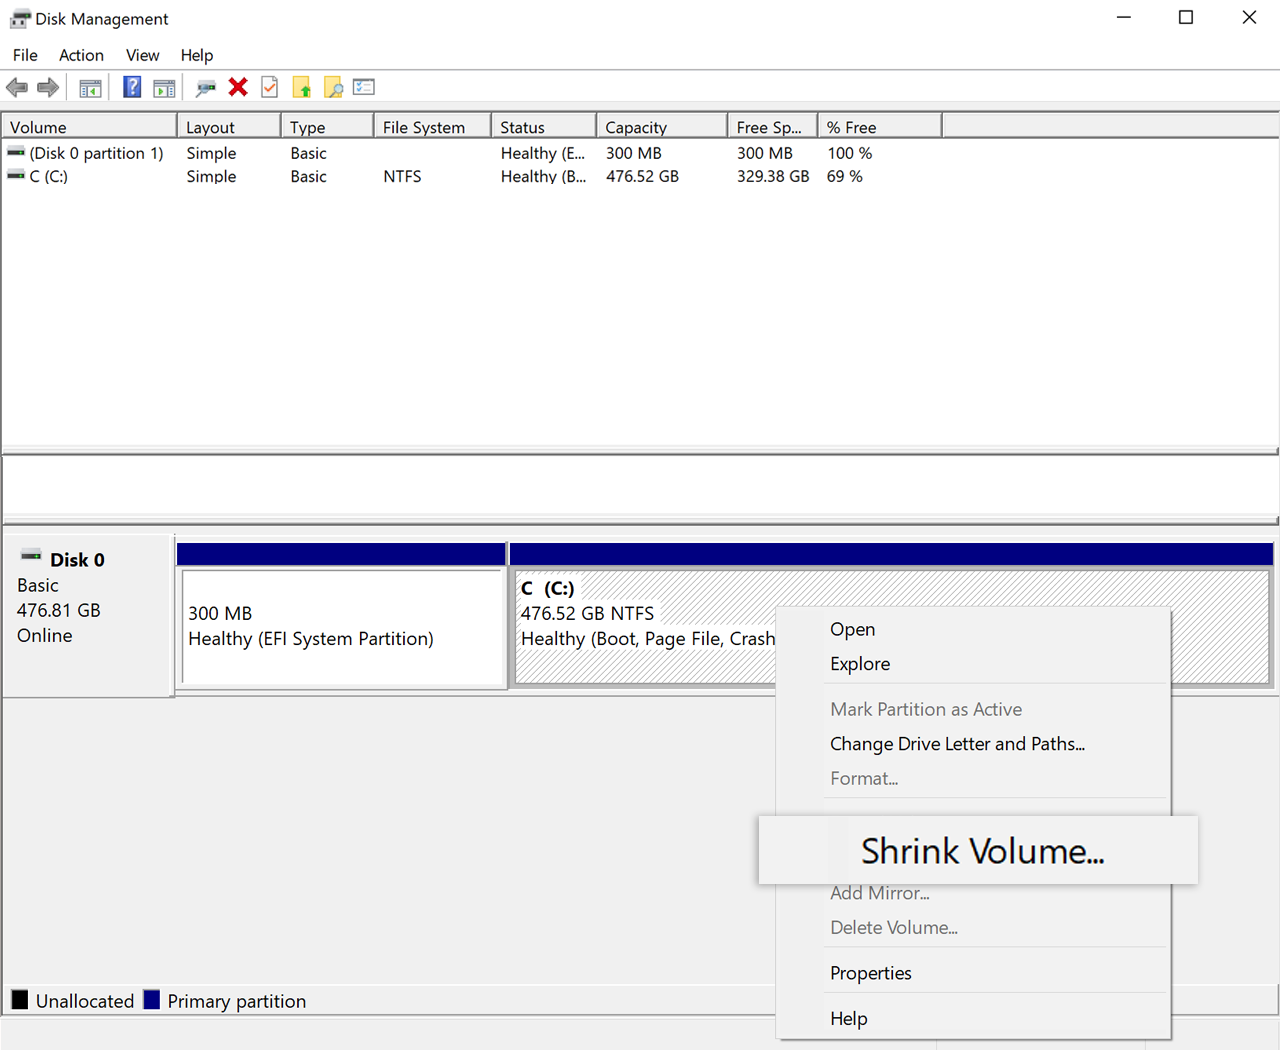Click the folder with magnifier icon
Screen dimensions: 1280x1050
pos(333,88)
